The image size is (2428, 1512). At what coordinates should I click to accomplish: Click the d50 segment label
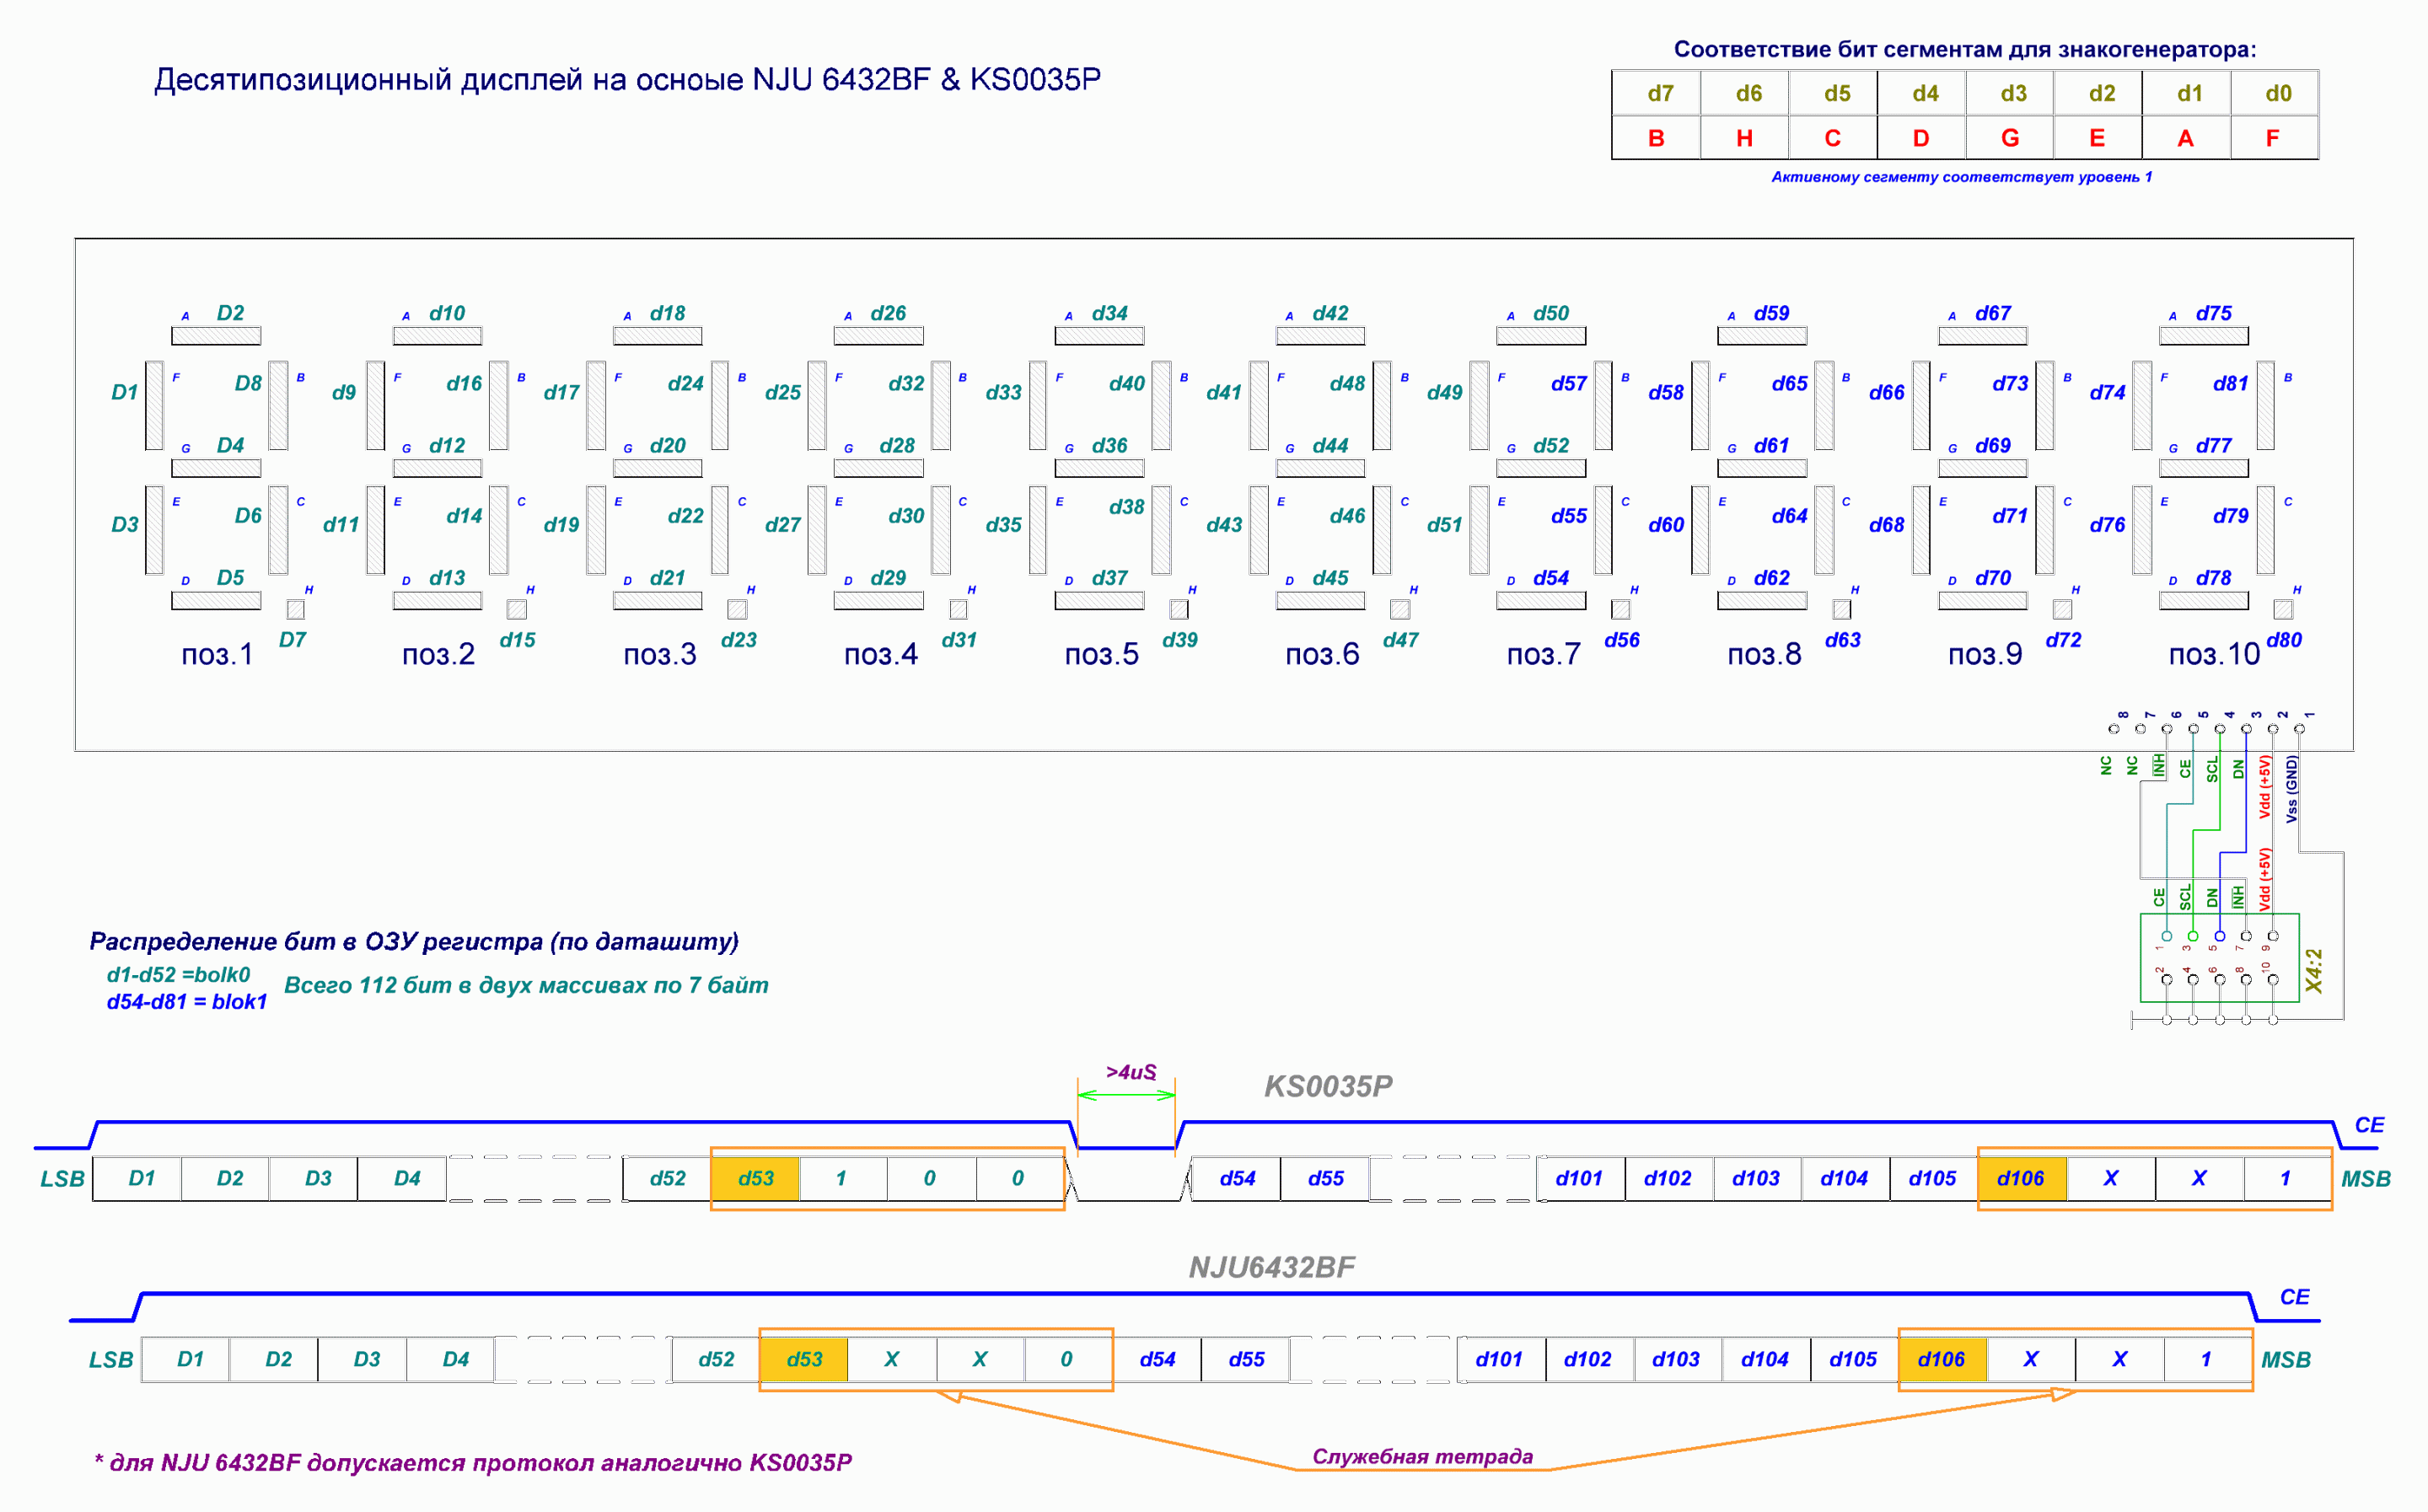(1552, 313)
